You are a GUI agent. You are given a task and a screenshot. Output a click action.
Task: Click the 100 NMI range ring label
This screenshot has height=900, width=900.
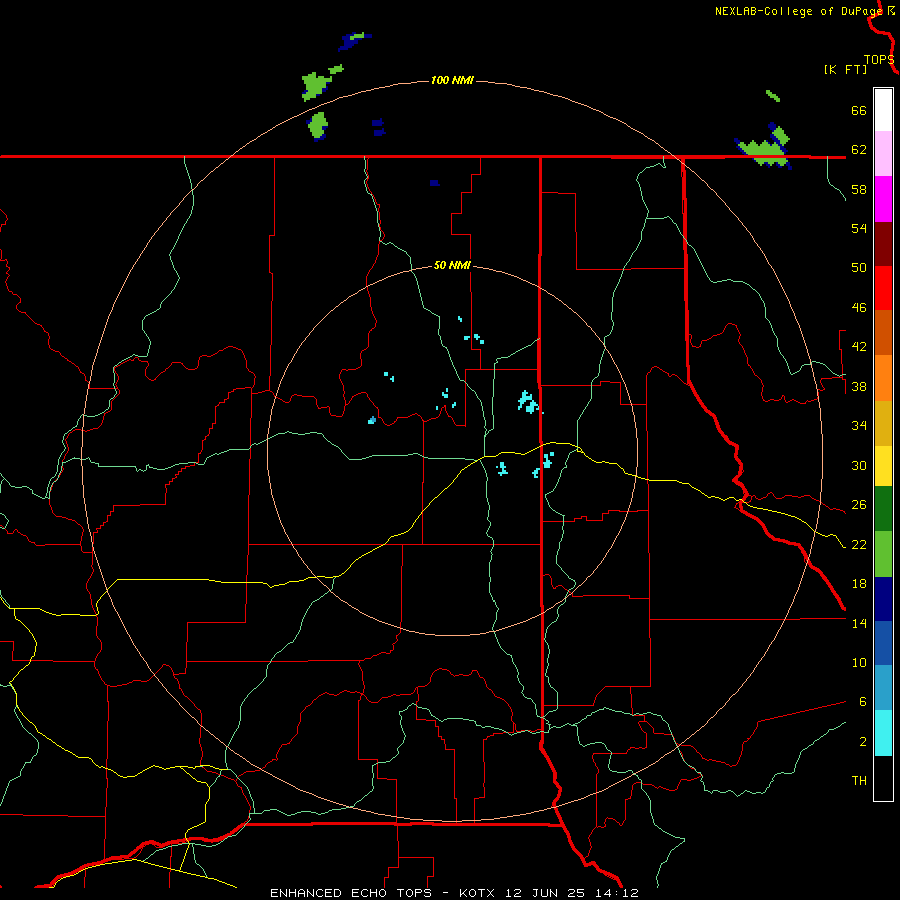tap(452, 80)
